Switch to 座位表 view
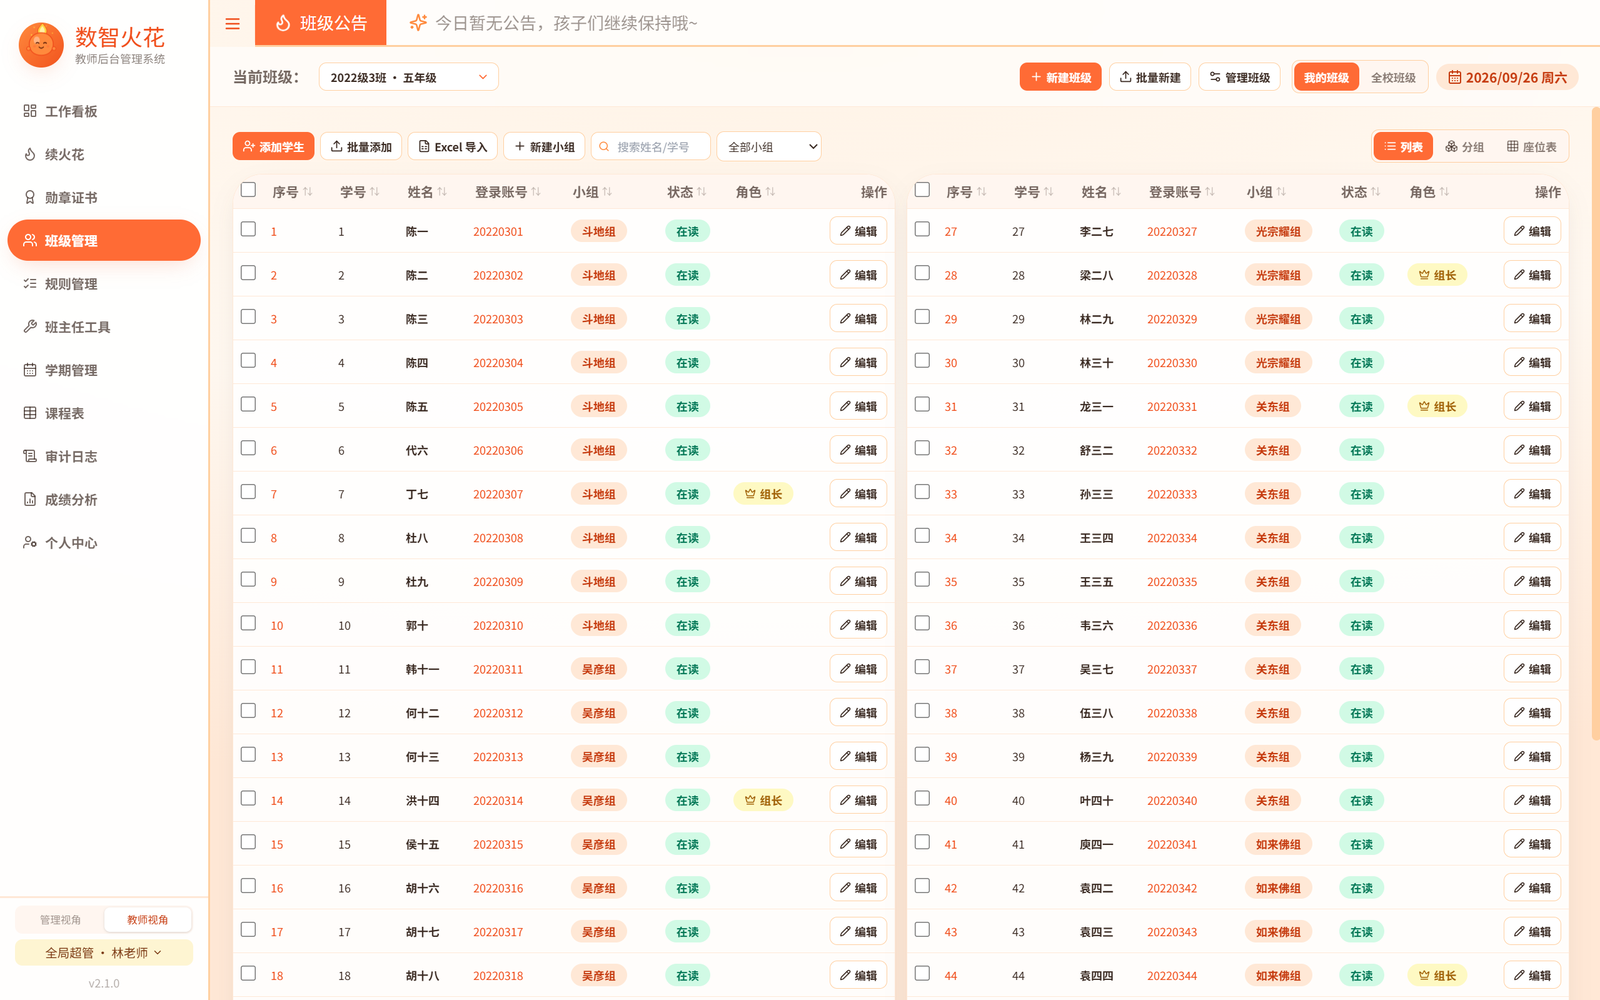1600x1000 pixels. [x=1532, y=147]
